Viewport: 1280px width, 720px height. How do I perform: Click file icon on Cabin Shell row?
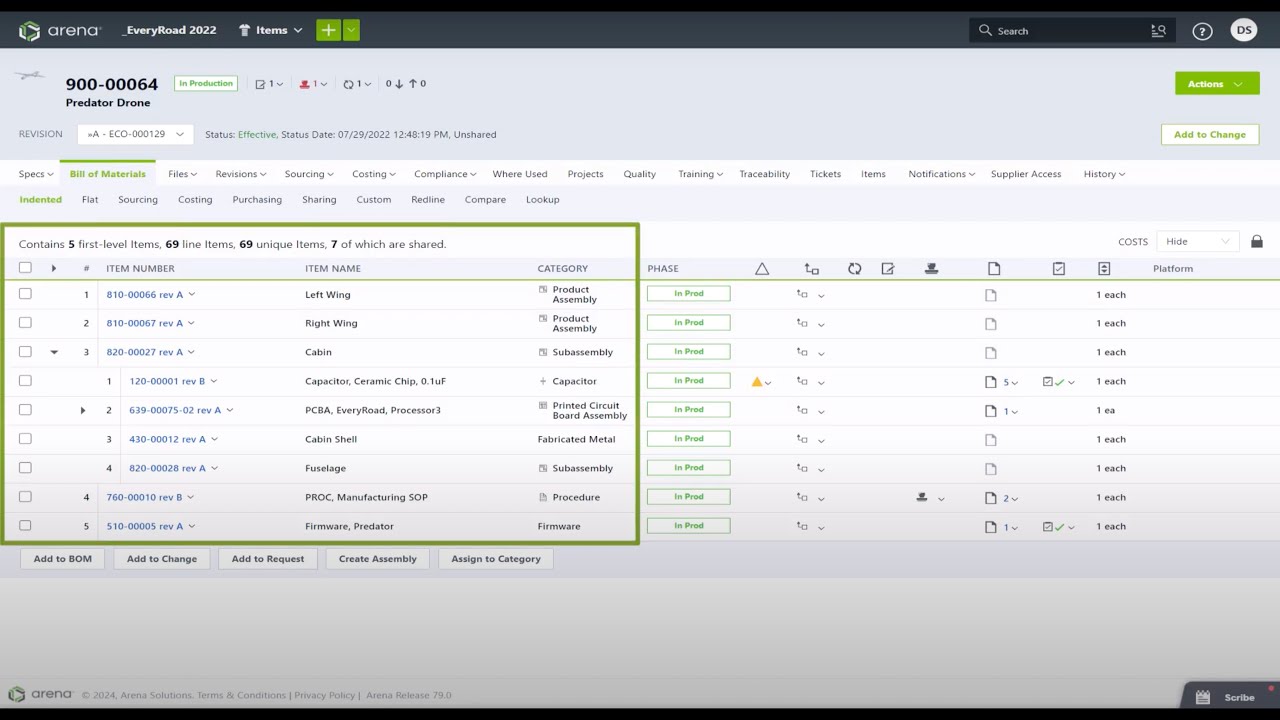[x=991, y=439]
